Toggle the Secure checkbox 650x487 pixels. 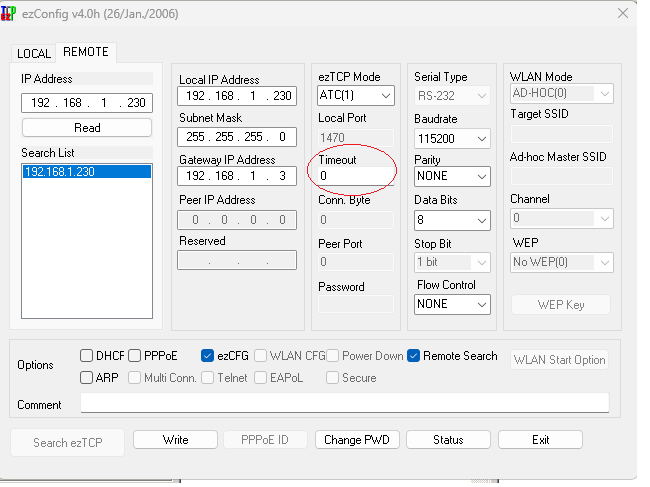pyautogui.click(x=332, y=378)
